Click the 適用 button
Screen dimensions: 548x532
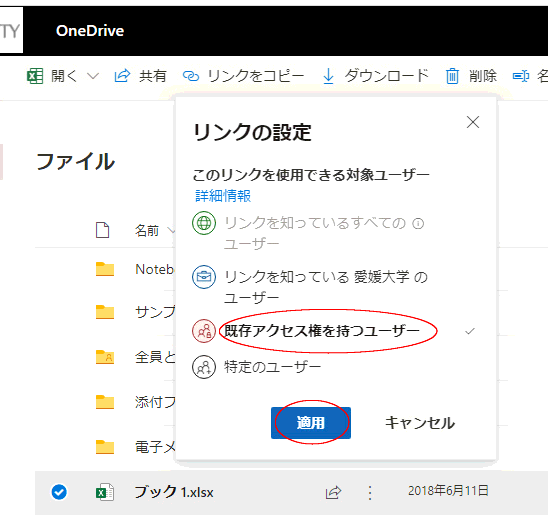311,423
